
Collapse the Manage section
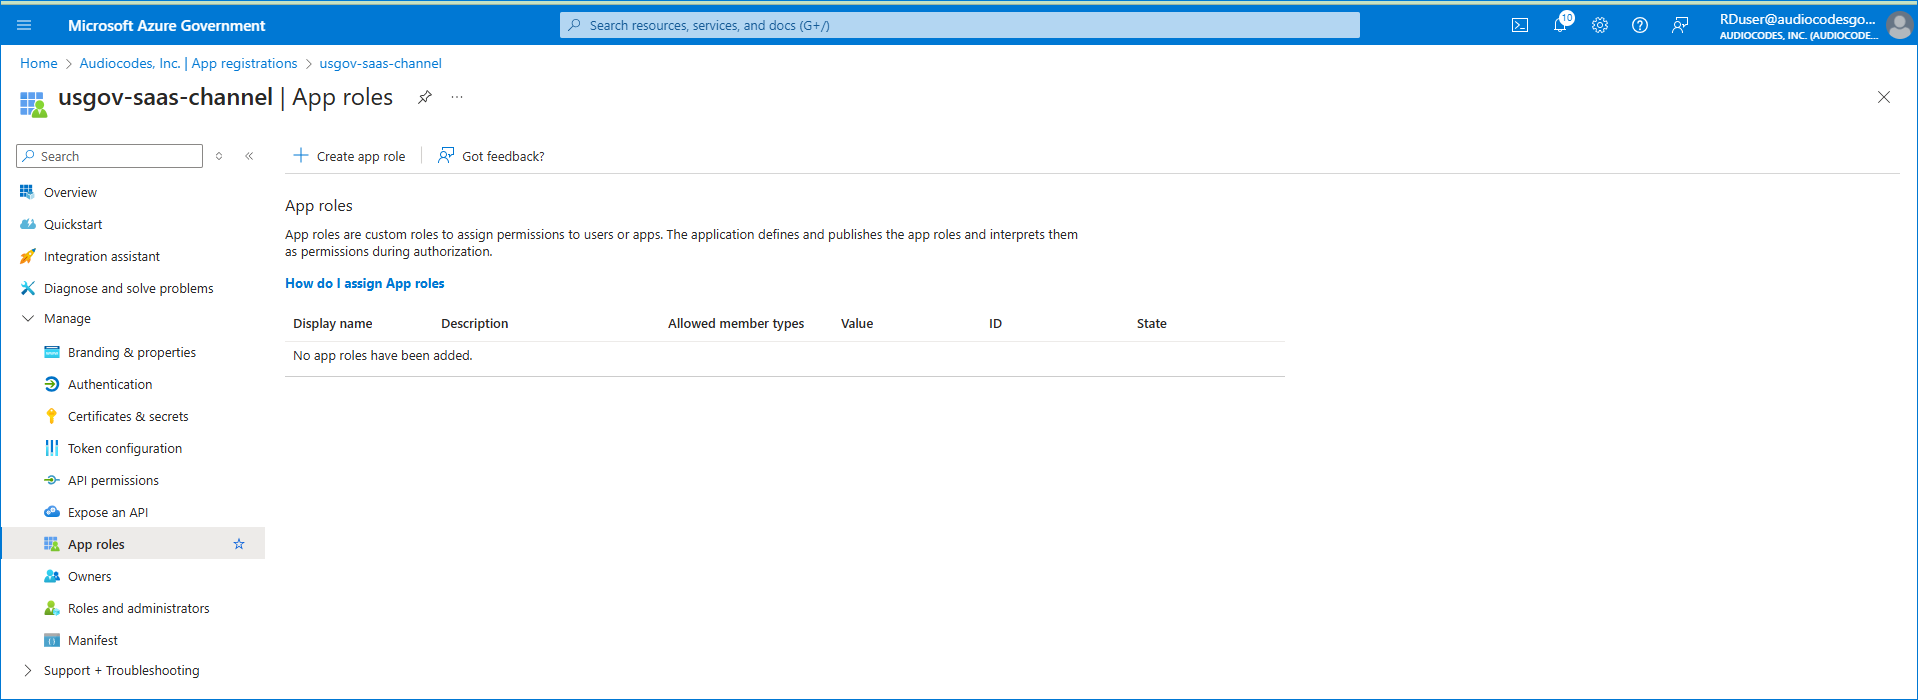click(28, 319)
